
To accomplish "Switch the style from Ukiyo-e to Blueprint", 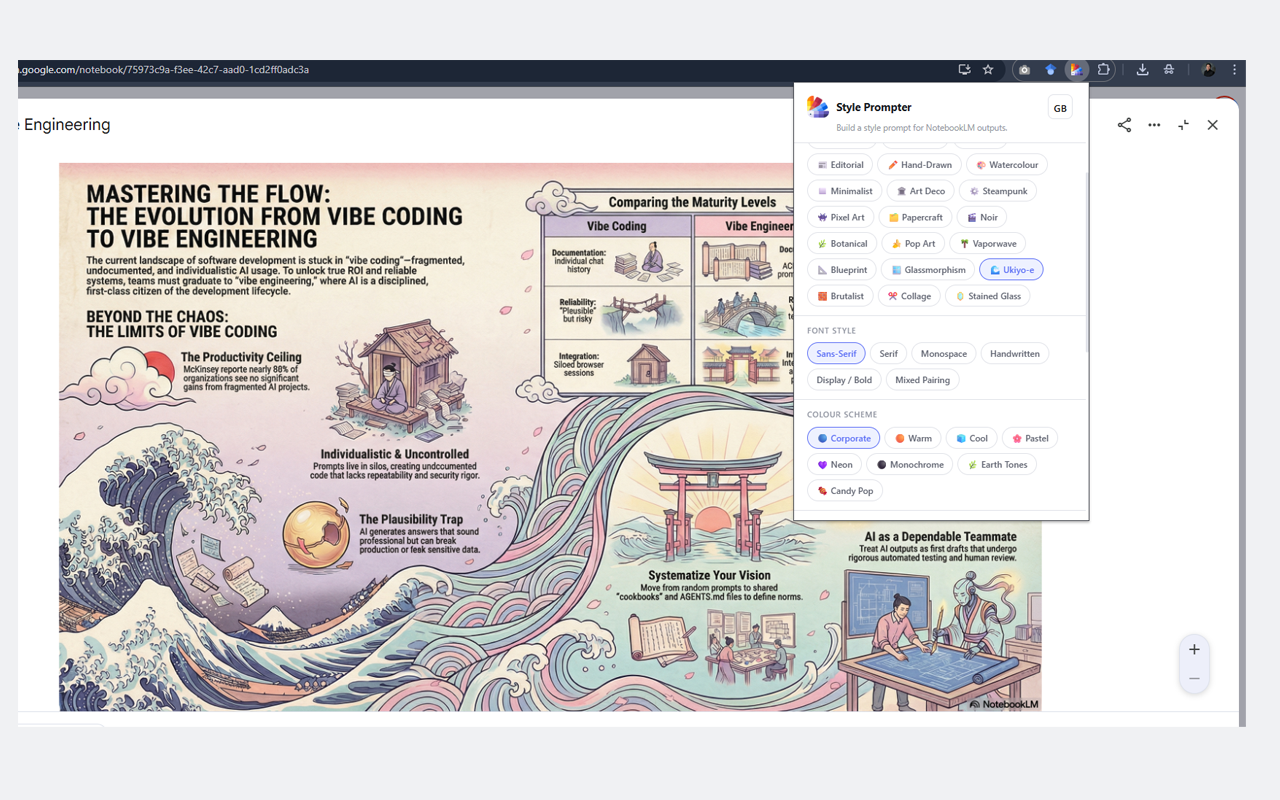I will click(841, 269).
